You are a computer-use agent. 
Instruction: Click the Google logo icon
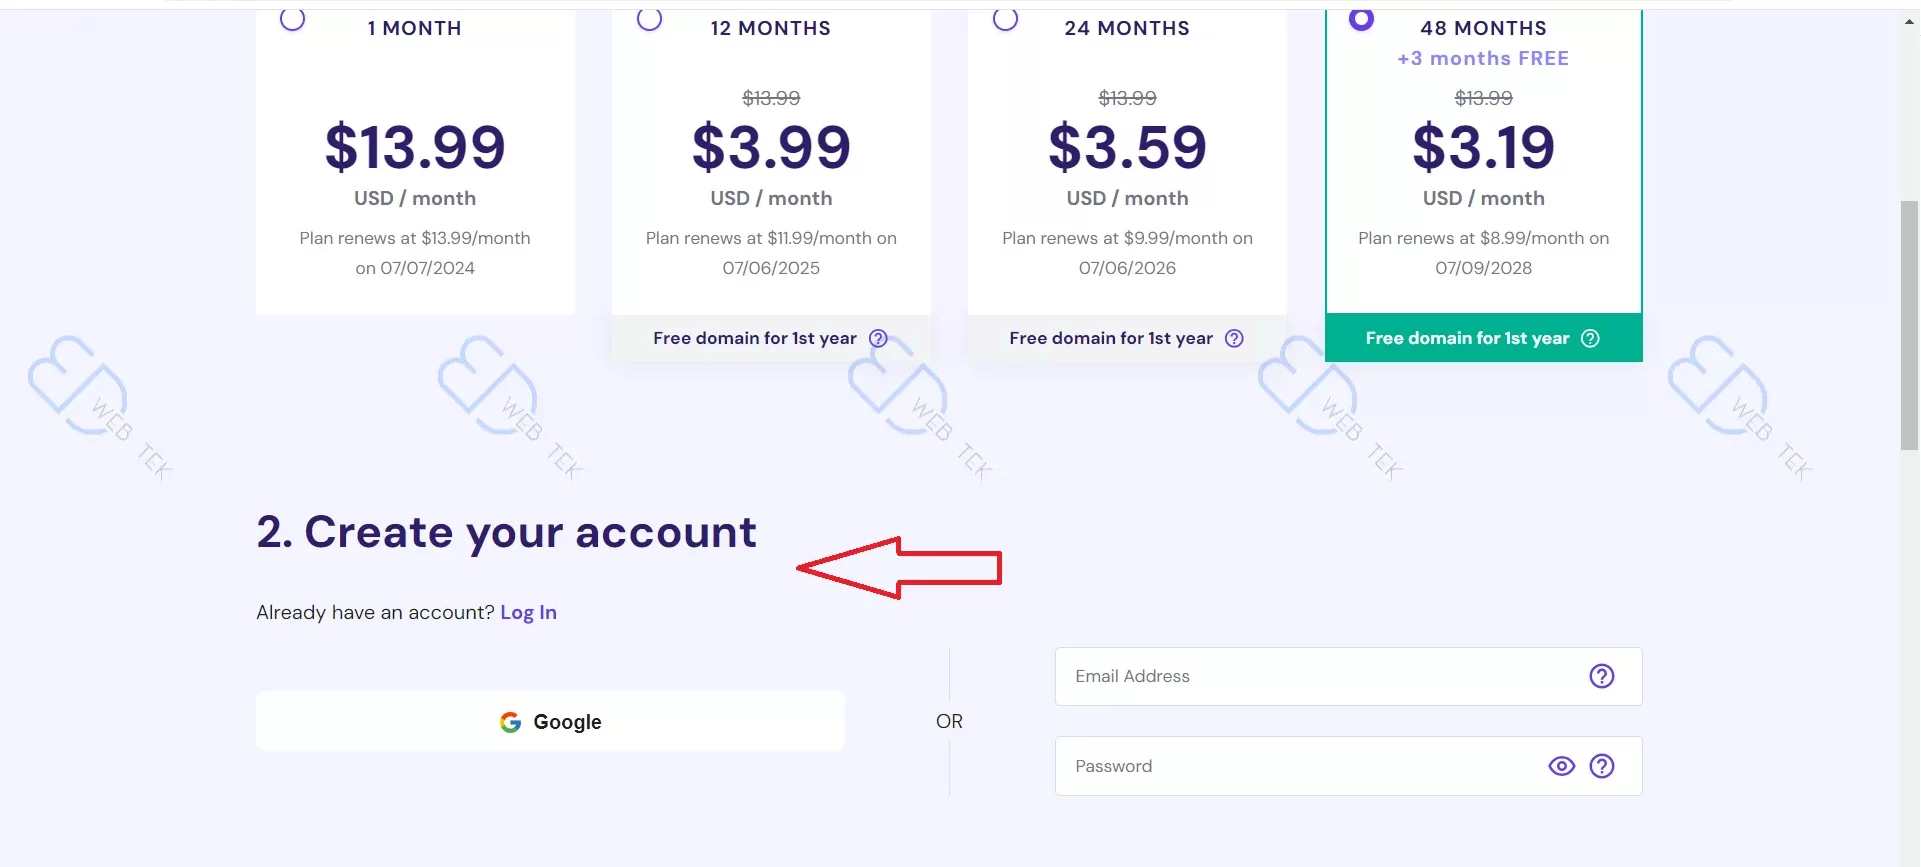[510, 722]
